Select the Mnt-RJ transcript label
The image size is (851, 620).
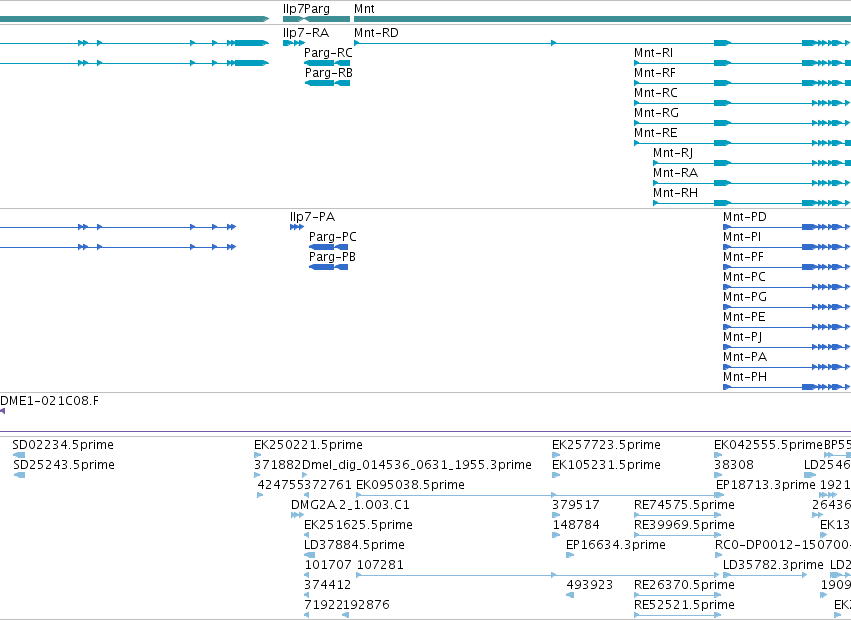673,153
